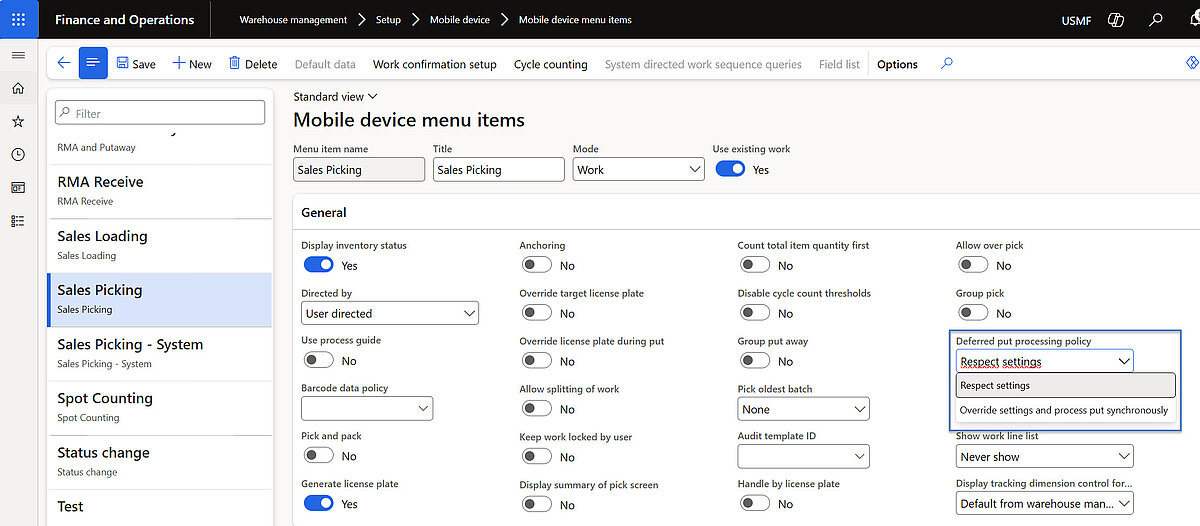Click the back arrow in toolbar
This screenshot has height=526, width=1200.
tap(64, 63)
